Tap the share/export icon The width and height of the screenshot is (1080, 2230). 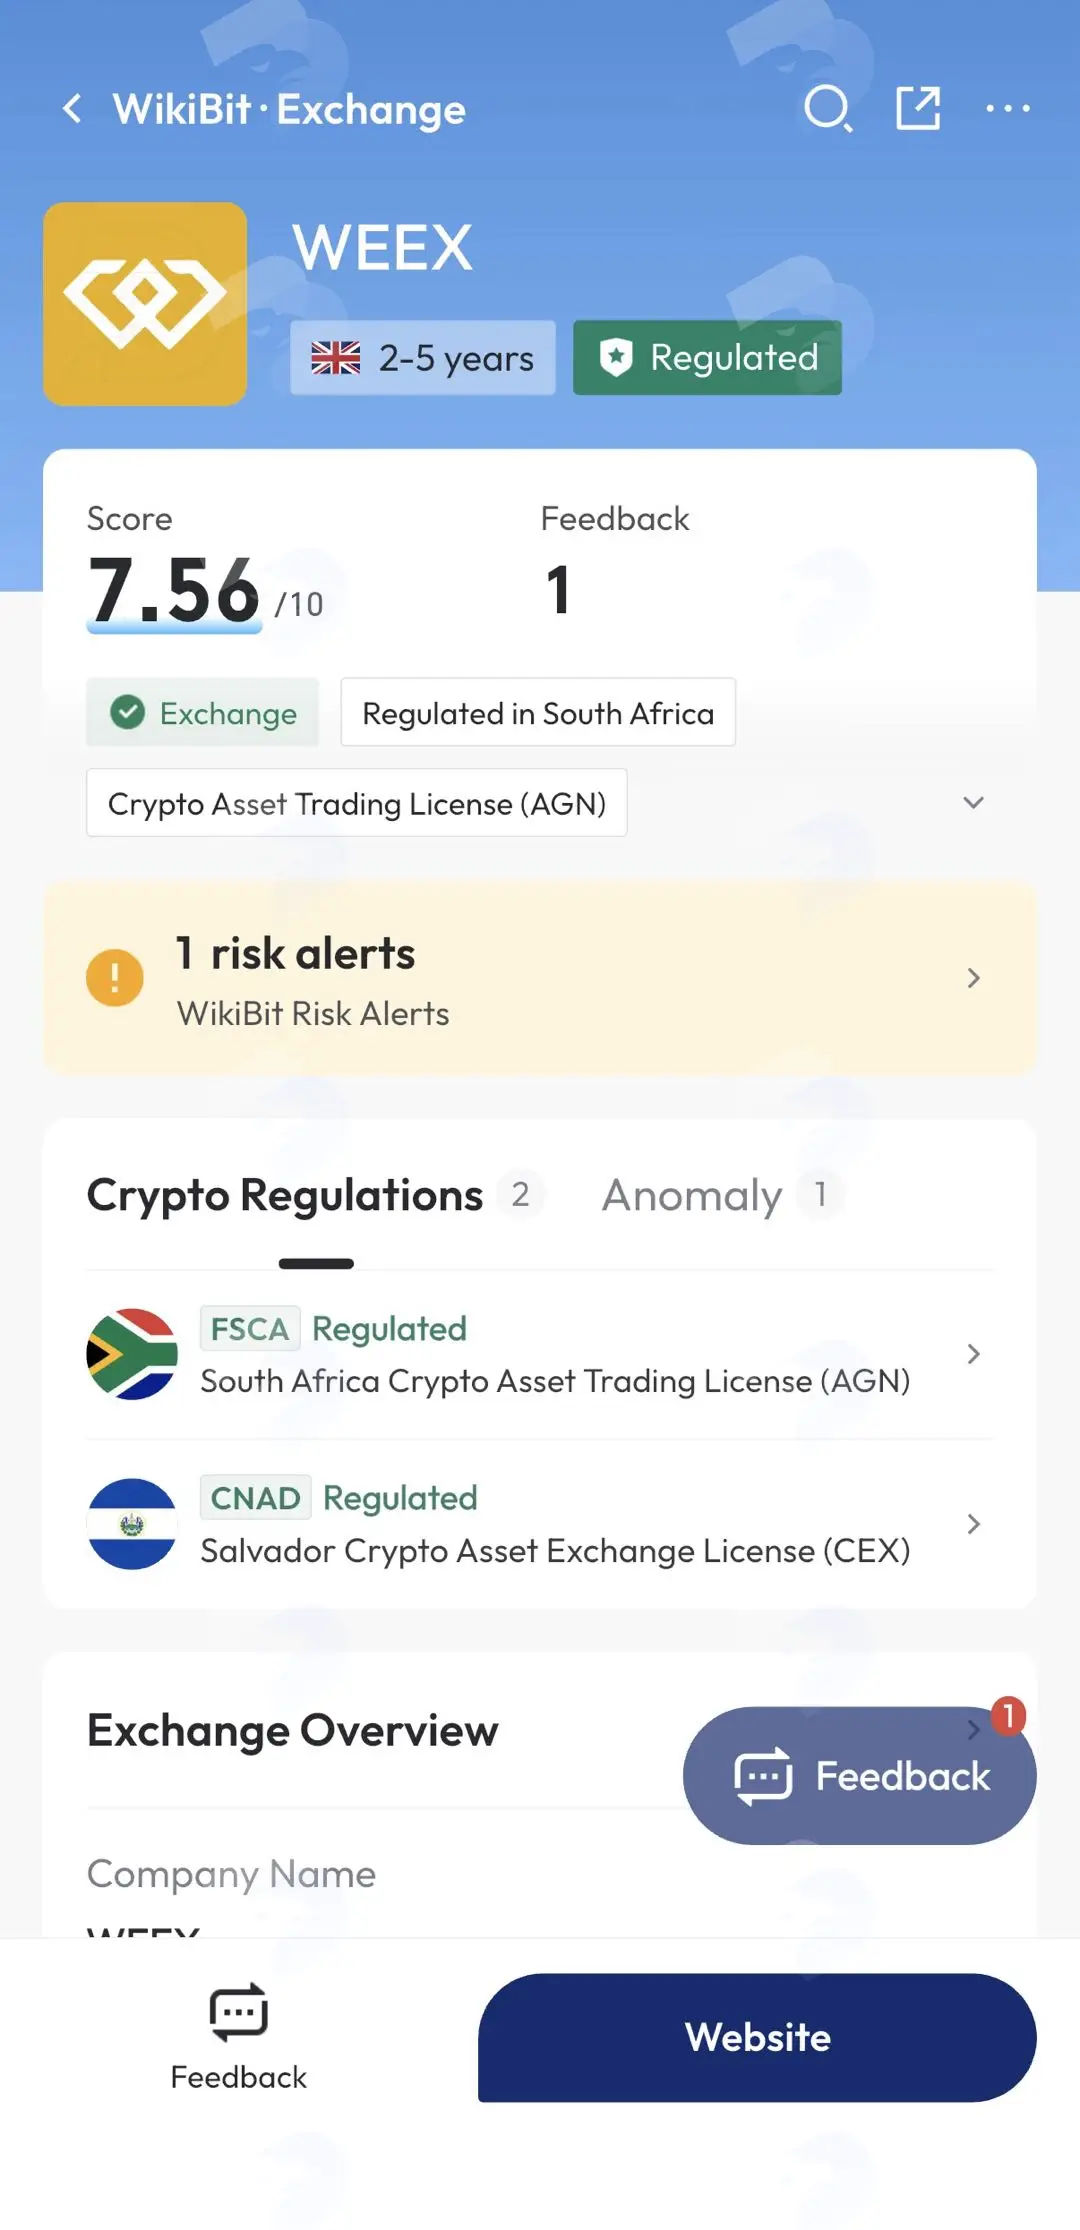point(918,108)
